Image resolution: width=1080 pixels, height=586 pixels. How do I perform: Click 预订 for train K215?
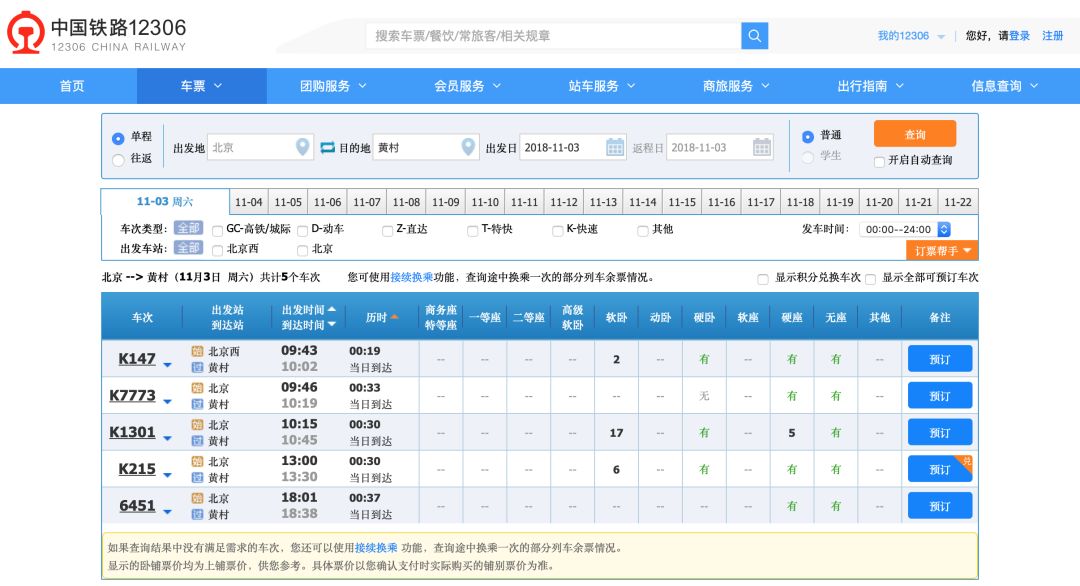click(x=939, y=468)
